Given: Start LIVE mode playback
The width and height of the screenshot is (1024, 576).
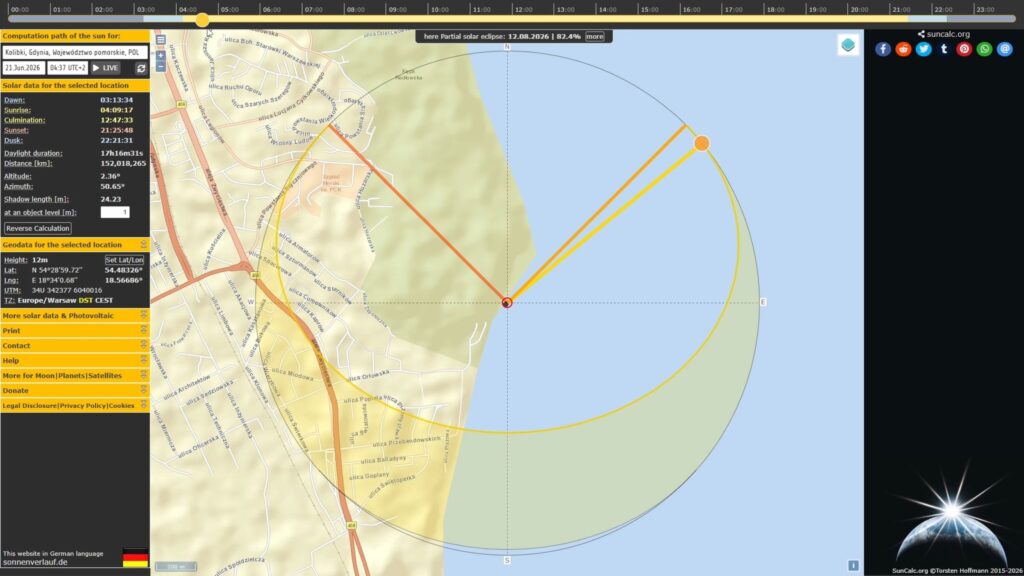Looking at the screenshot, I should tap(105, 68).
